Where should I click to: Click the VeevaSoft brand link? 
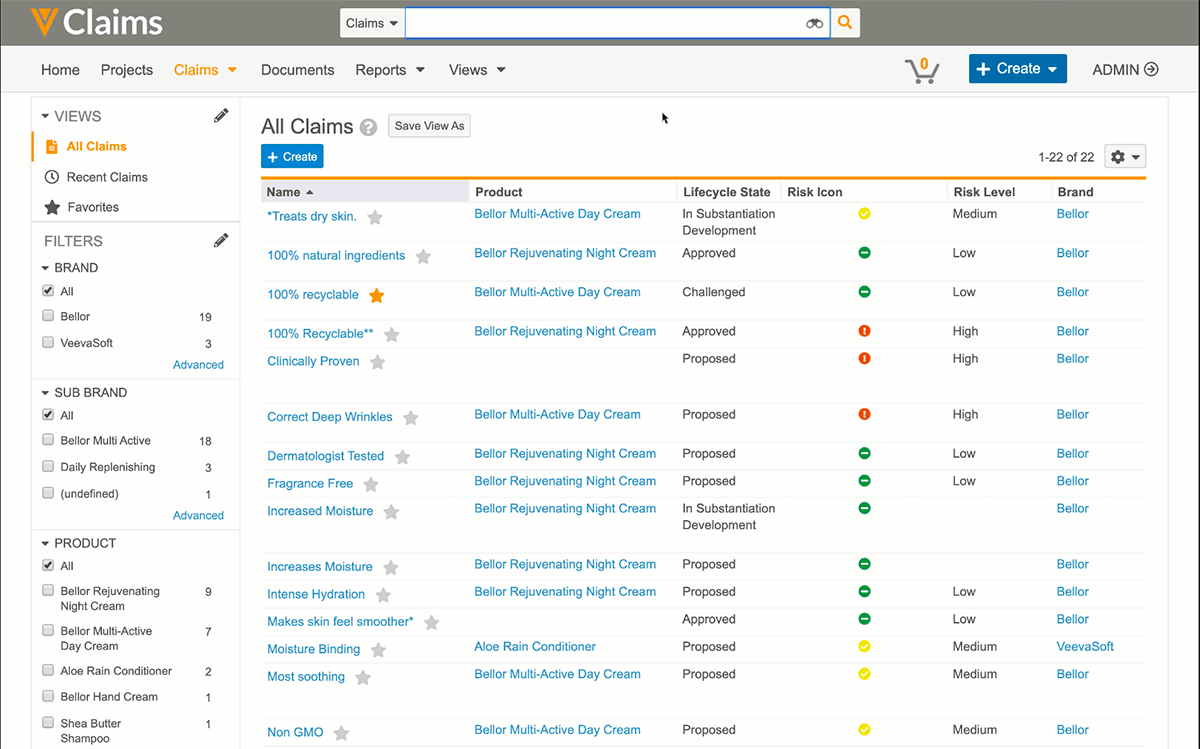point(1085,647)
